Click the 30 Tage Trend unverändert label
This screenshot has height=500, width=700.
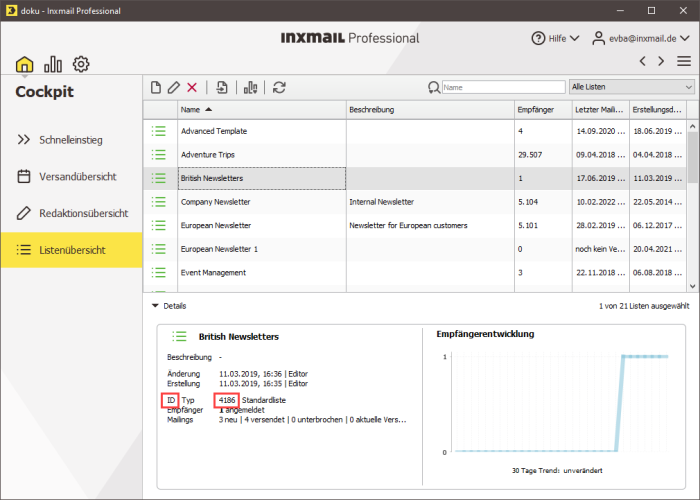click(x=557, y=471)
